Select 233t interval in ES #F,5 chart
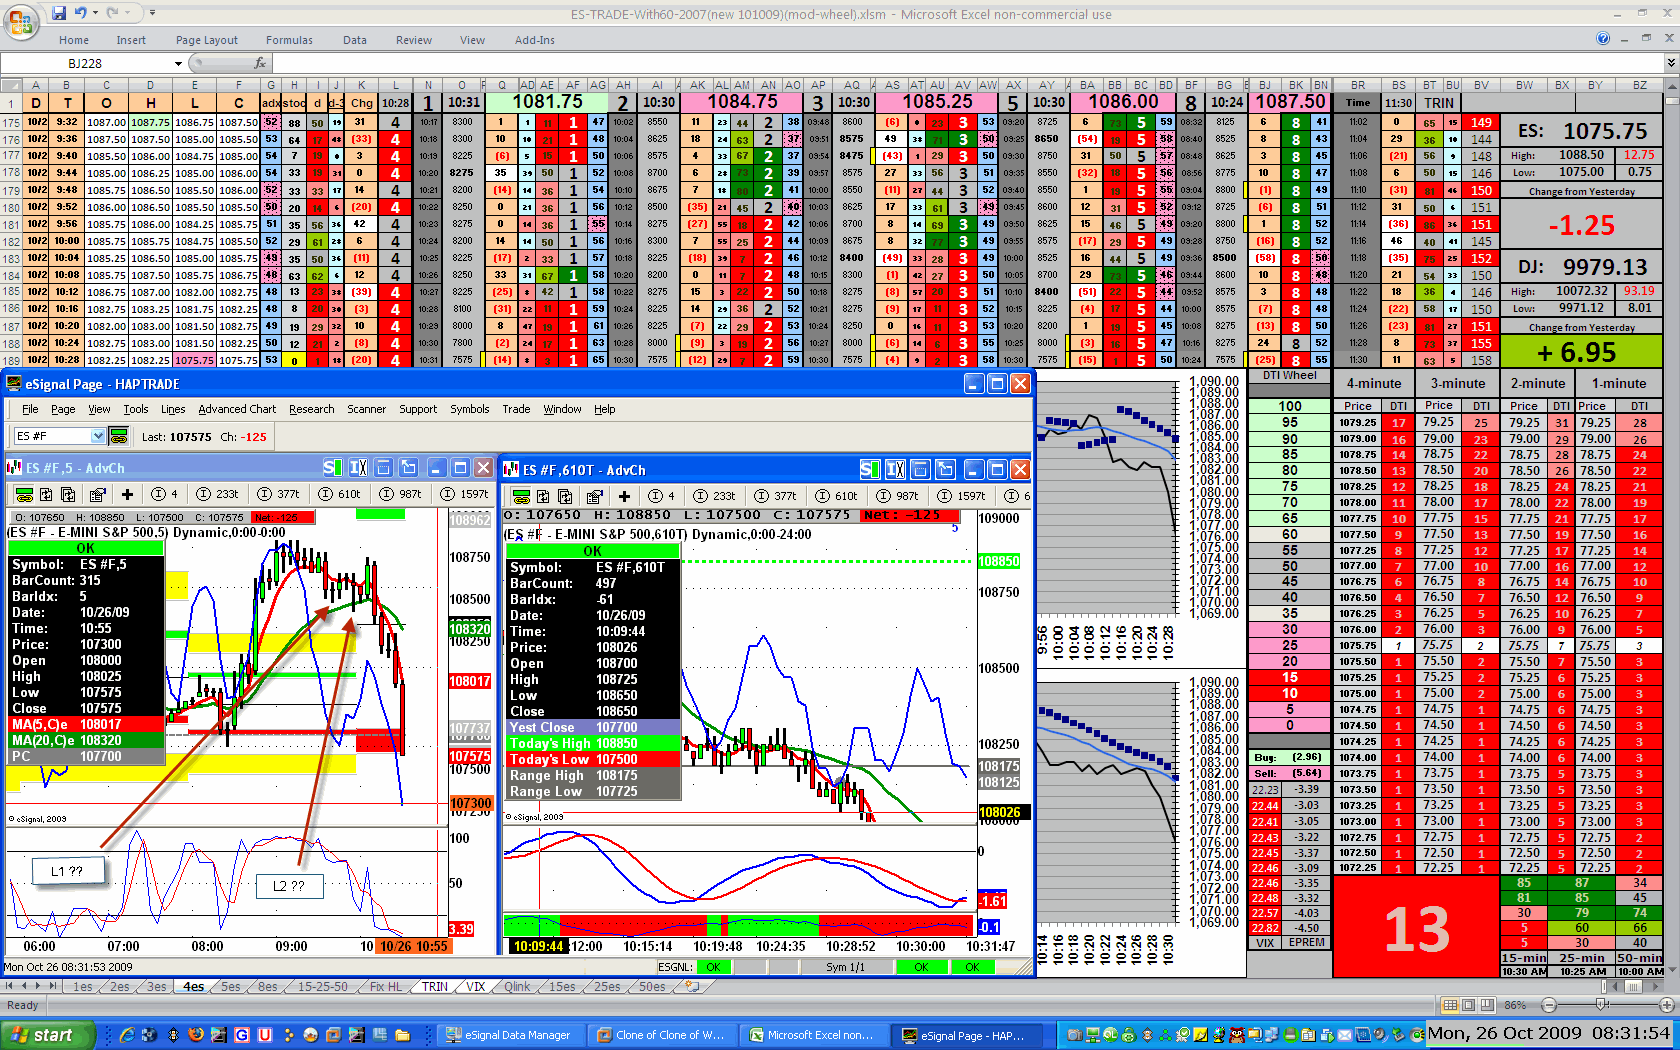 coord(218,494)
